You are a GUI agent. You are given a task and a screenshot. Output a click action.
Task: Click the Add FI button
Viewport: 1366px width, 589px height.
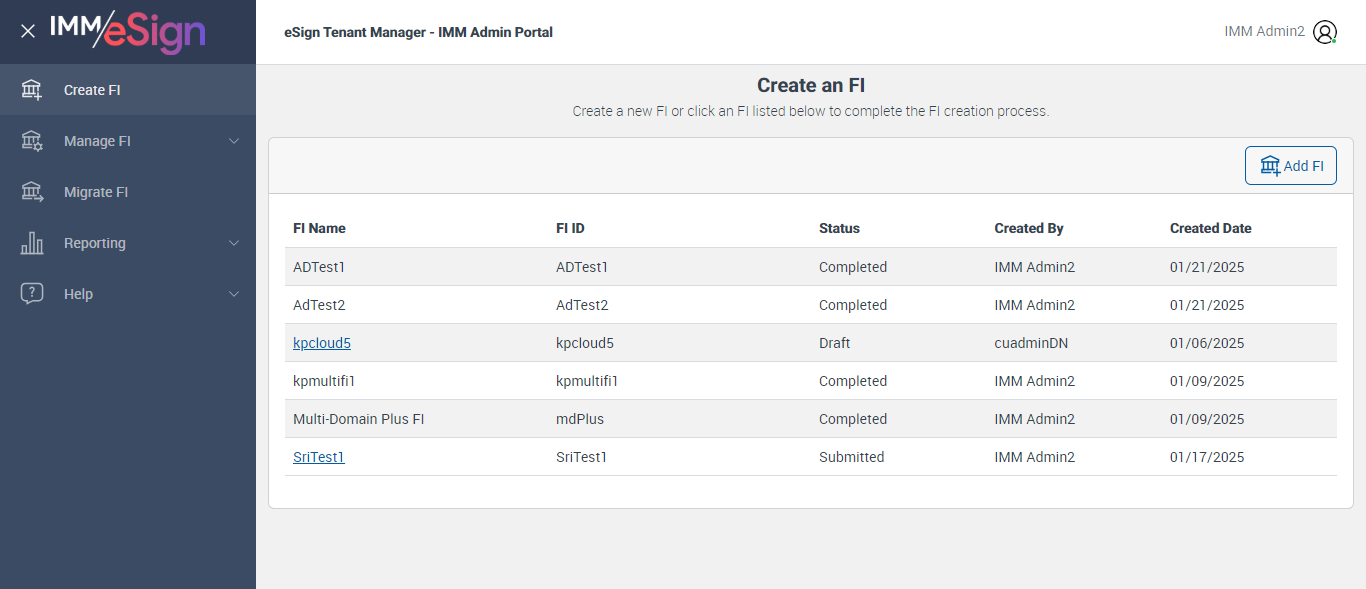1290,166
